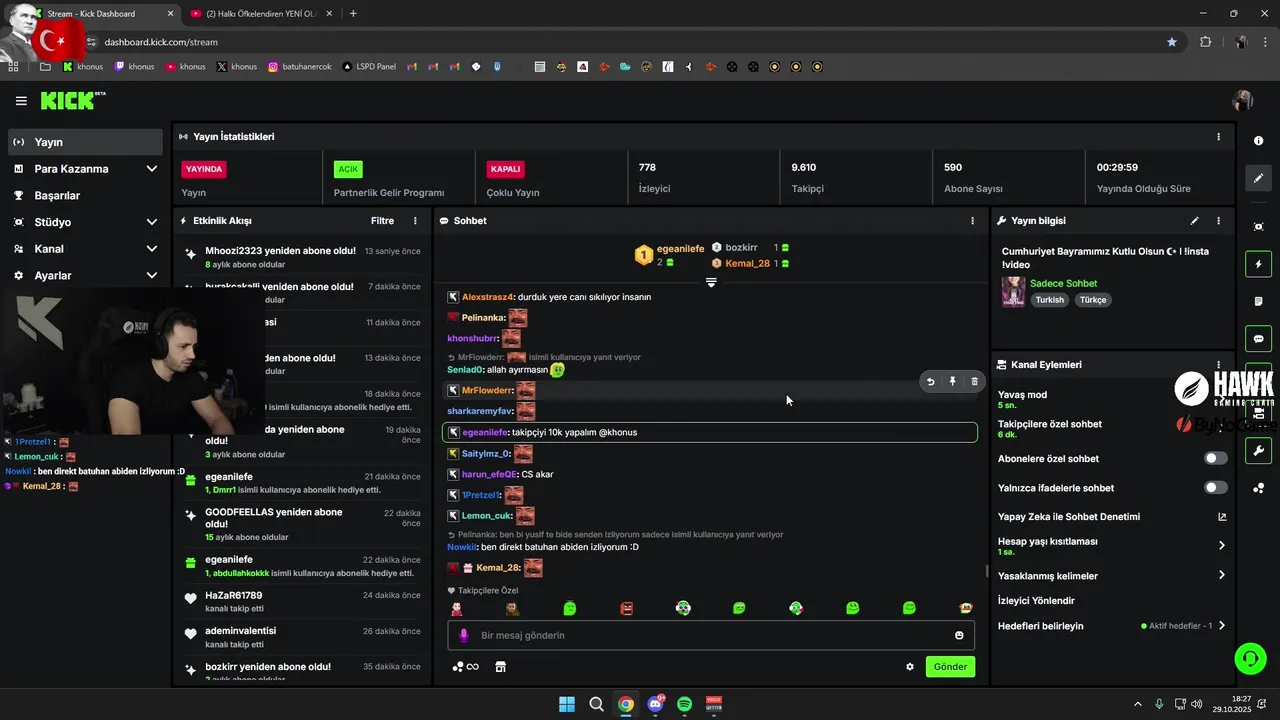The width and height of the screenshot is (1280, 720).
Task: Open the chat bubble icon in right sidebar
Action: pos(1258,339)
